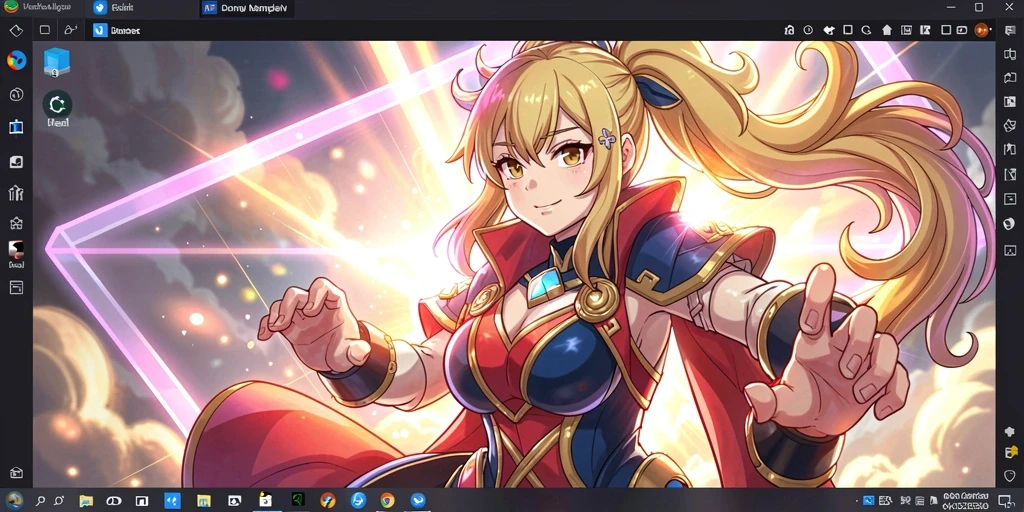
Task: Open Chrome from the taskbar
Action: pos(387,501)
